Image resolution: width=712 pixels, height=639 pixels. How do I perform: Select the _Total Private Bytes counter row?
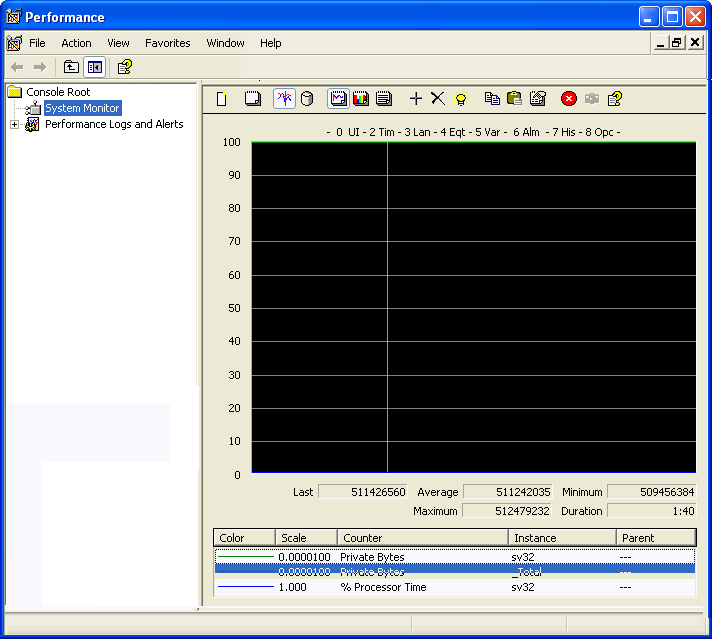(x=455, y=571)
